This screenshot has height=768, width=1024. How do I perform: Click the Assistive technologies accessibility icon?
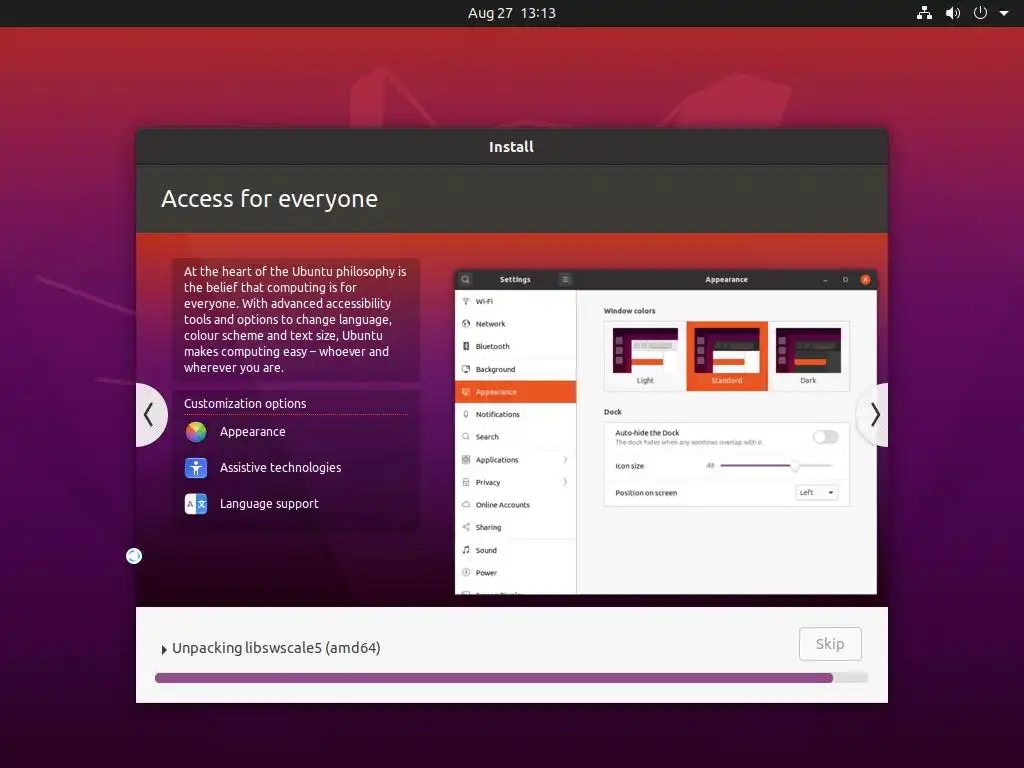click(x=196, y=468)
